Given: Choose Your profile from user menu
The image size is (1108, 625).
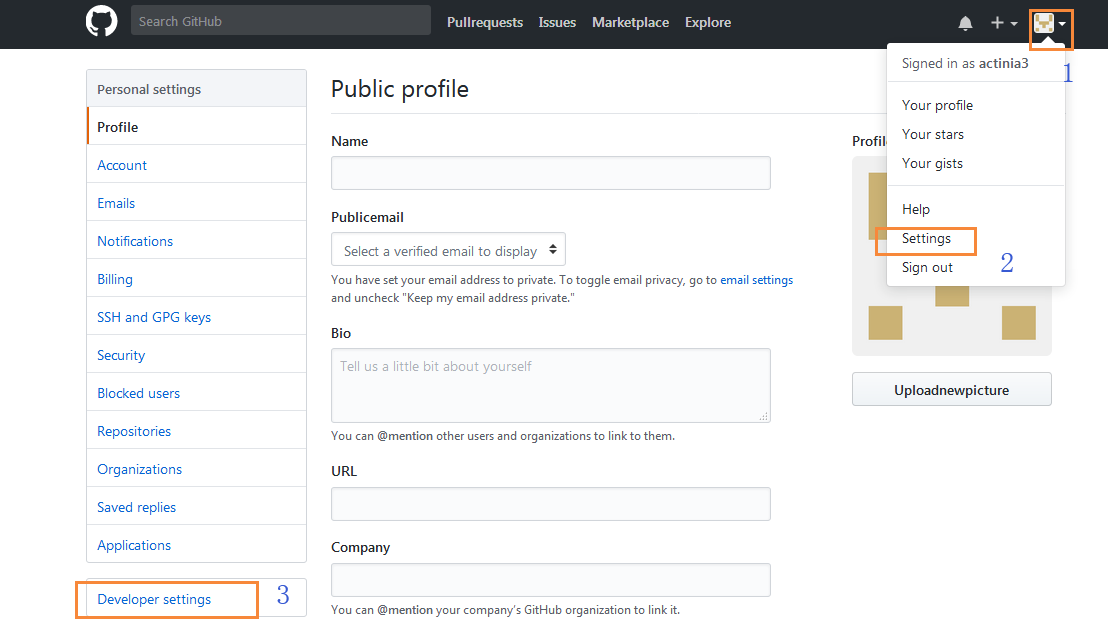Looking at the screenshot, I should click(x=937, y=105).
